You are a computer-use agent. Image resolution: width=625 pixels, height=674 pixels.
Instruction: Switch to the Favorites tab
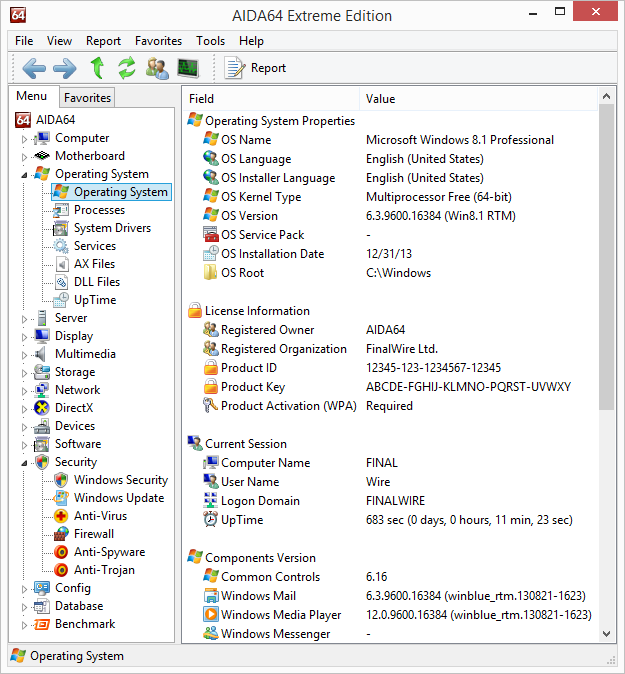[x=88, y=97]
